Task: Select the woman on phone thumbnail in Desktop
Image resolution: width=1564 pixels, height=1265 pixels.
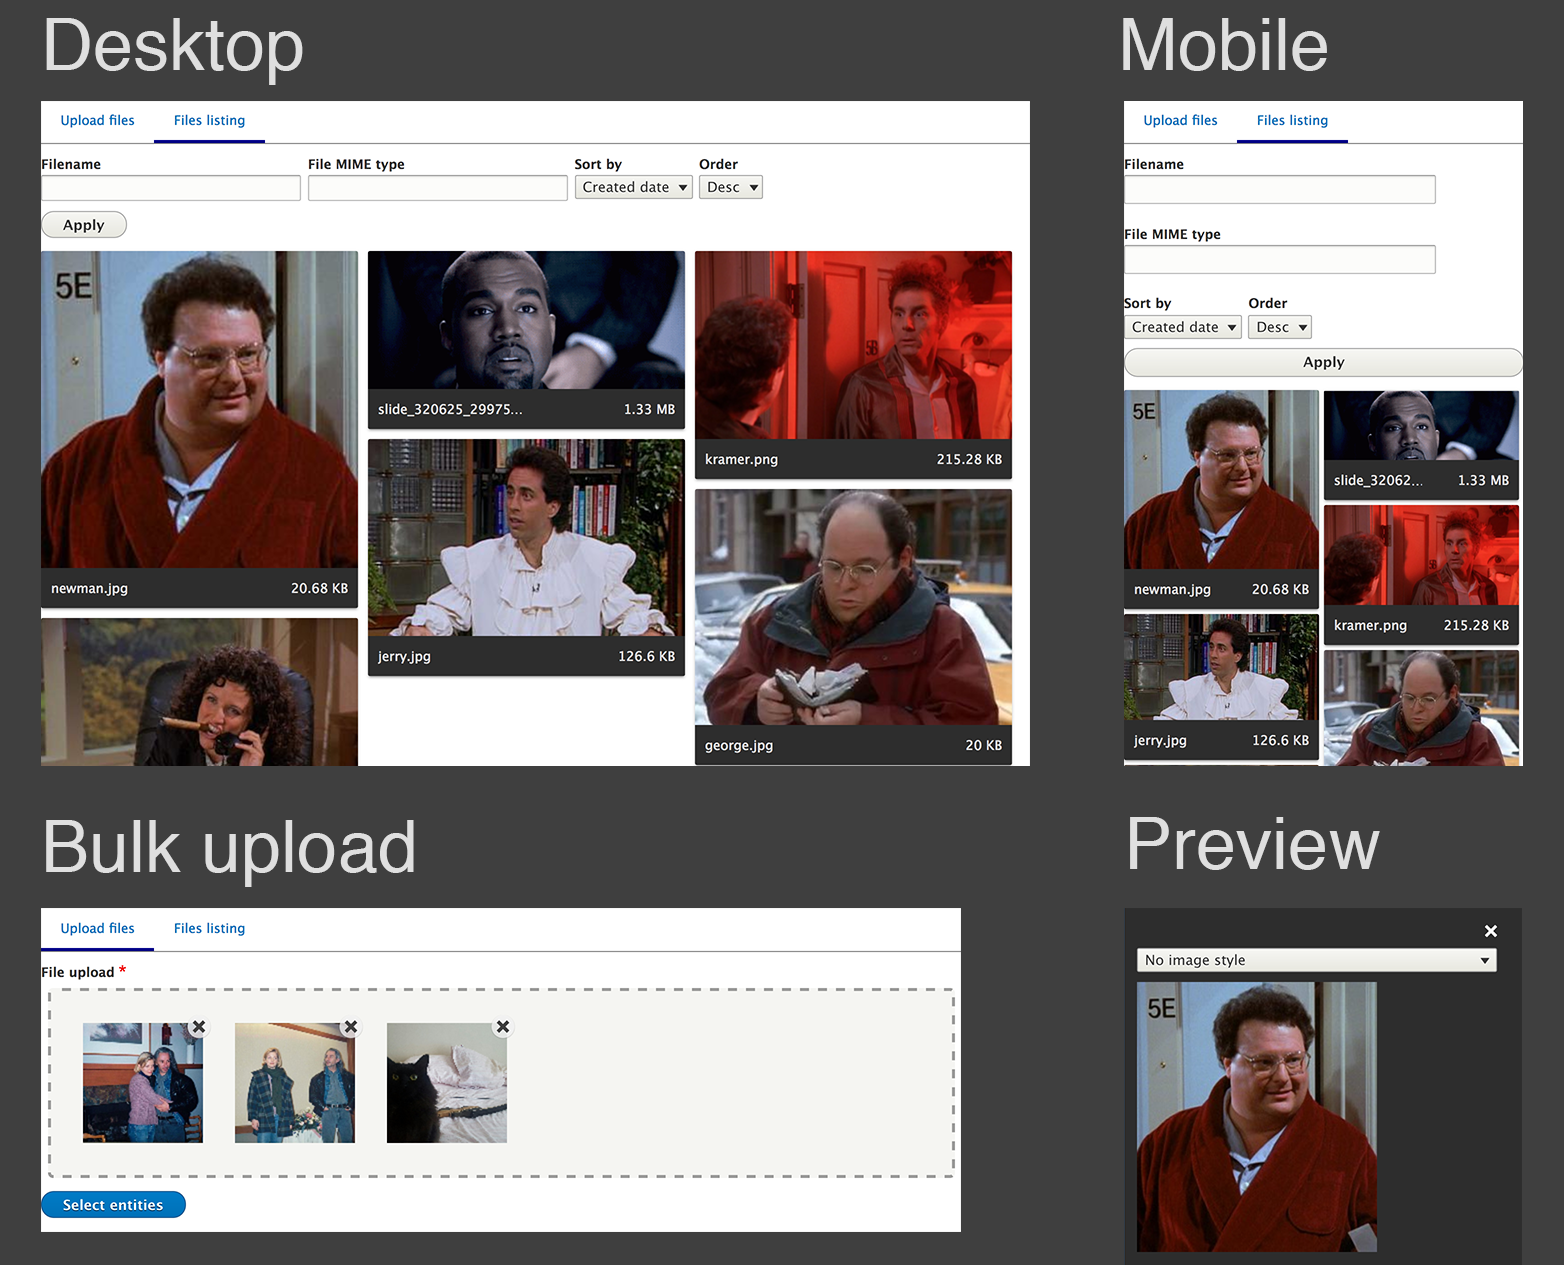Action: click(199, 692)
